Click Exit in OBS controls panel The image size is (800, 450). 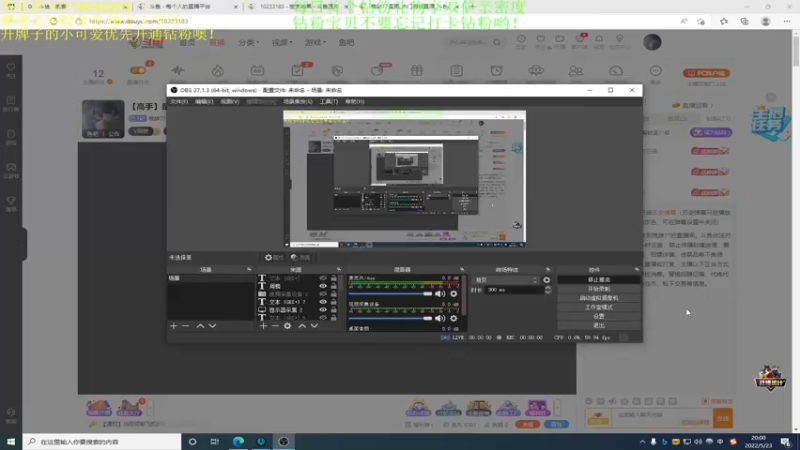coord(598,326)
